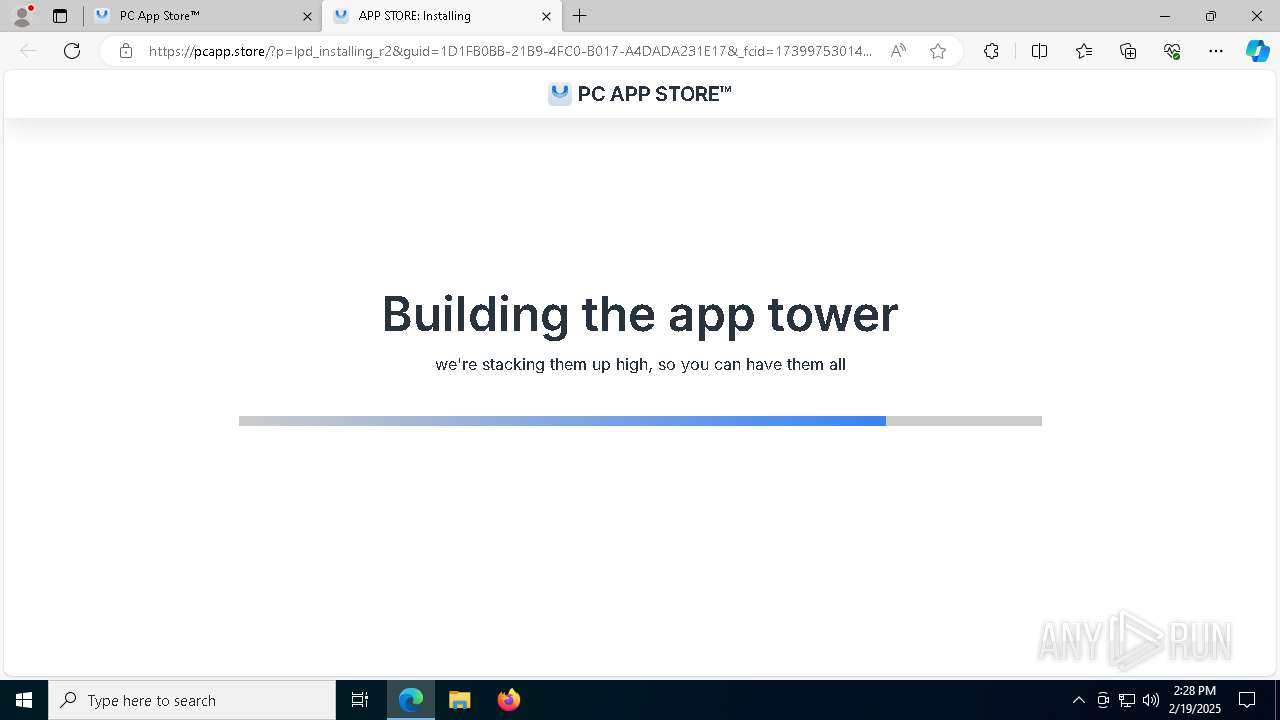Open a new browser tab
This screenshot has height=720, width=1280.
point(580,16)
